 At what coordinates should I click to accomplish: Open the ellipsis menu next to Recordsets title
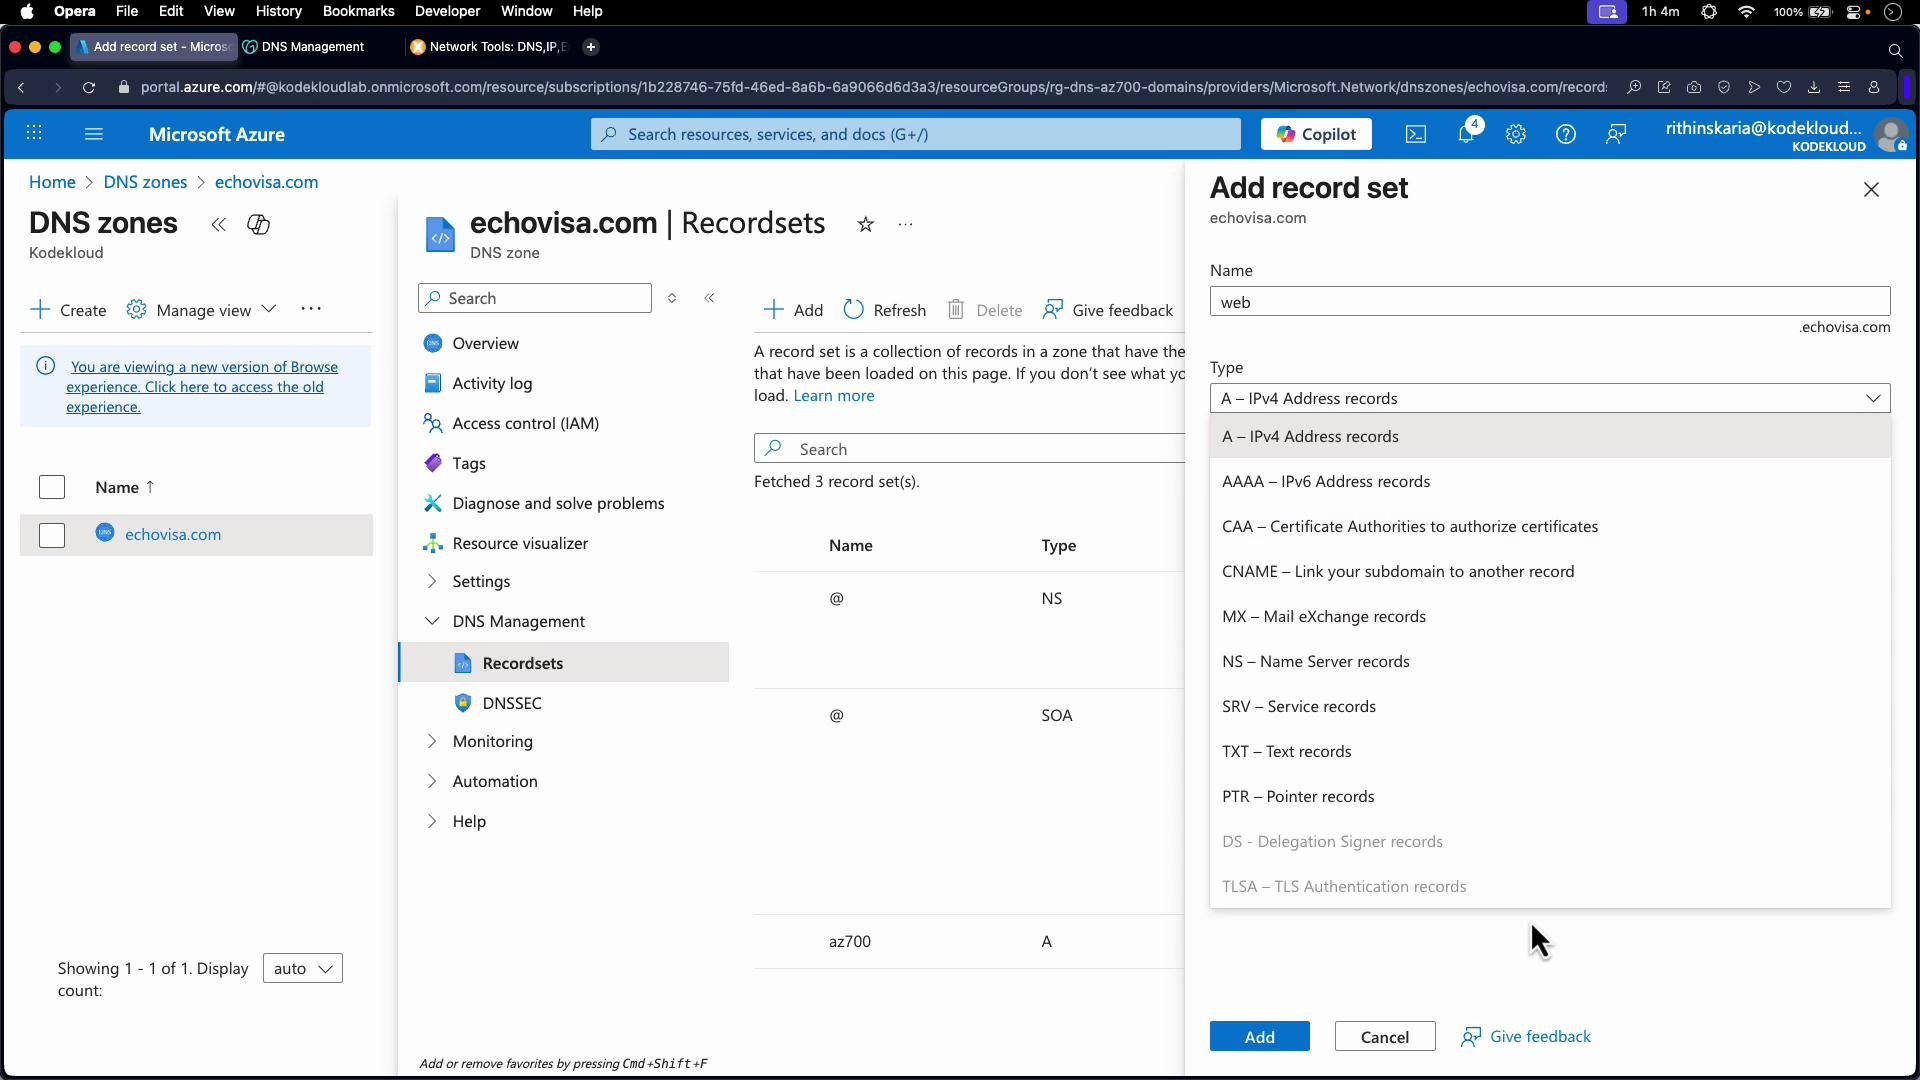click(x=905, y=224)
